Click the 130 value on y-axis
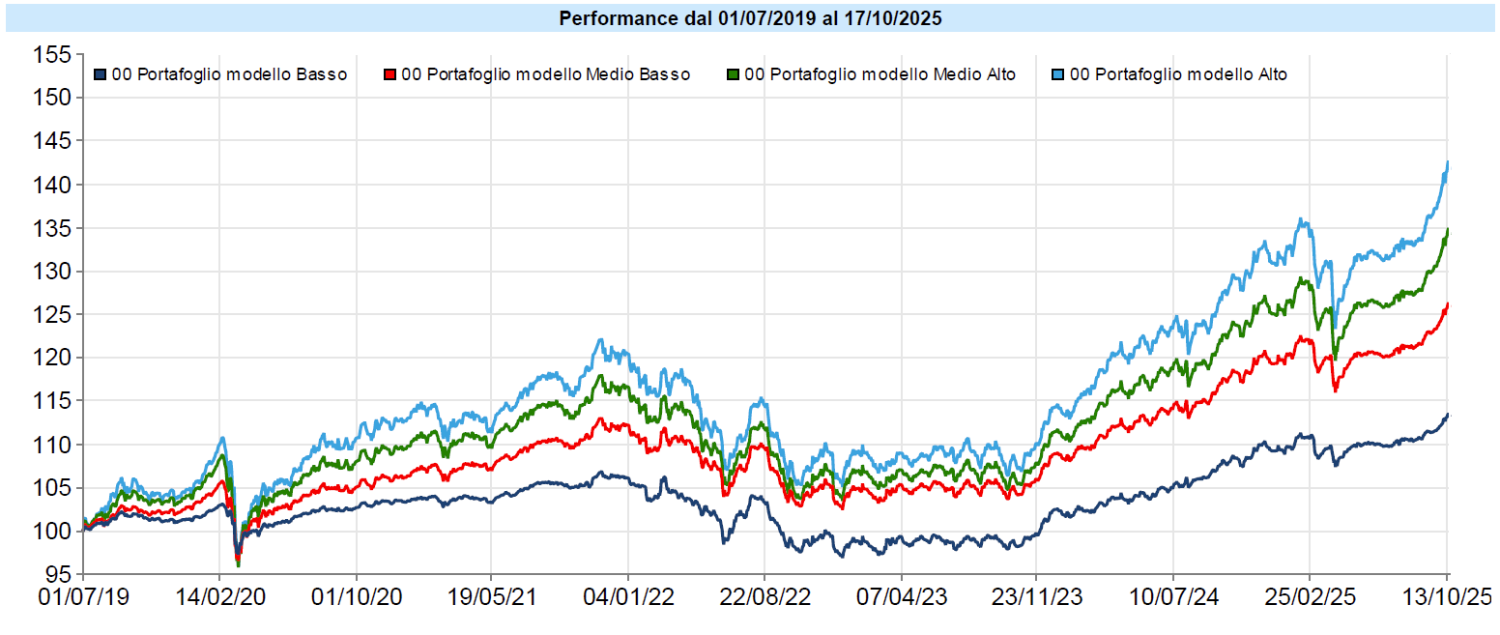This screenshot has width=1500, height=635. tap(51, 271)
